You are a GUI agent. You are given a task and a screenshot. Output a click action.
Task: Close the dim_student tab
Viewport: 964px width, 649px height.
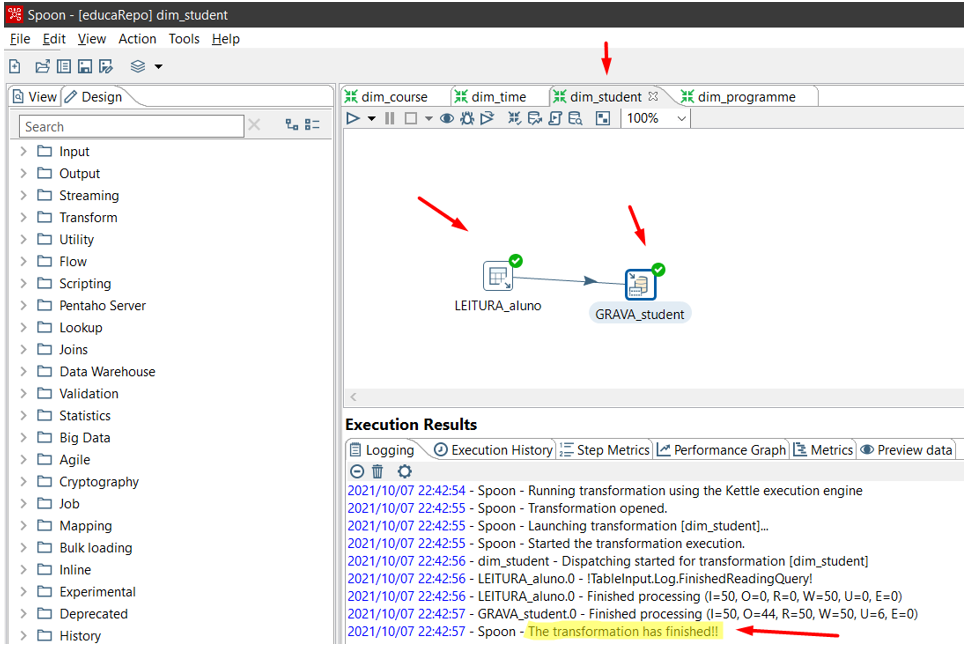pos(653,96)
